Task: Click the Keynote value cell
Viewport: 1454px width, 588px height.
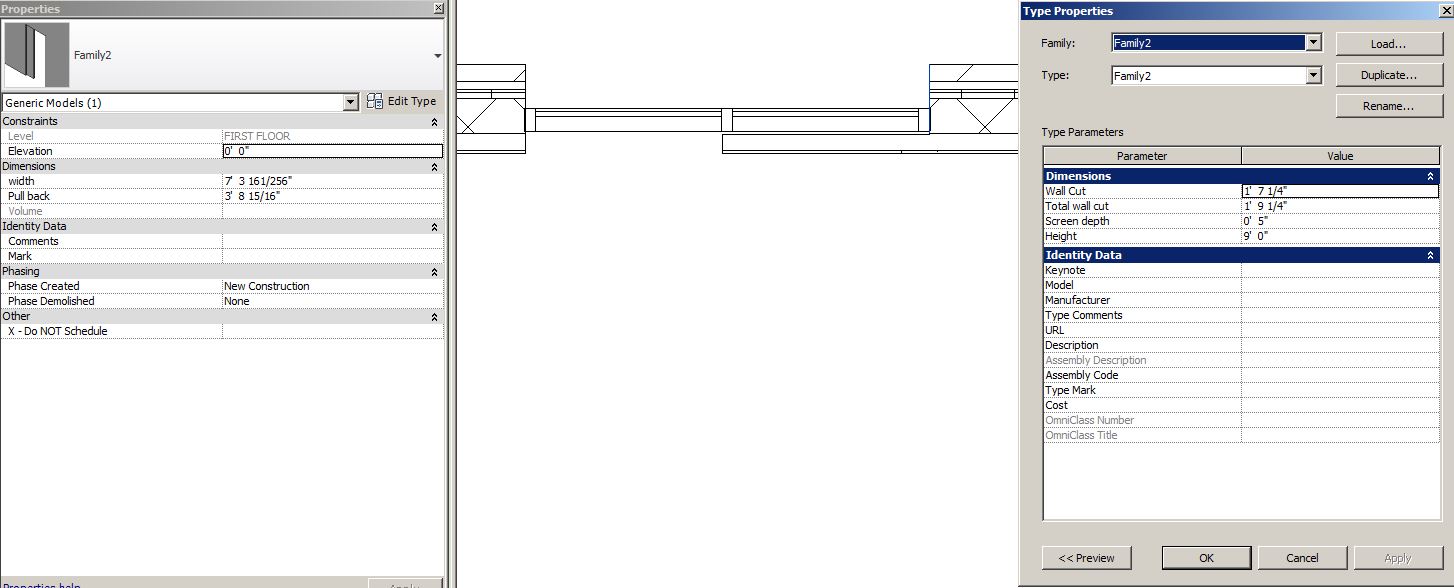Action: (x=1340, y=270)
